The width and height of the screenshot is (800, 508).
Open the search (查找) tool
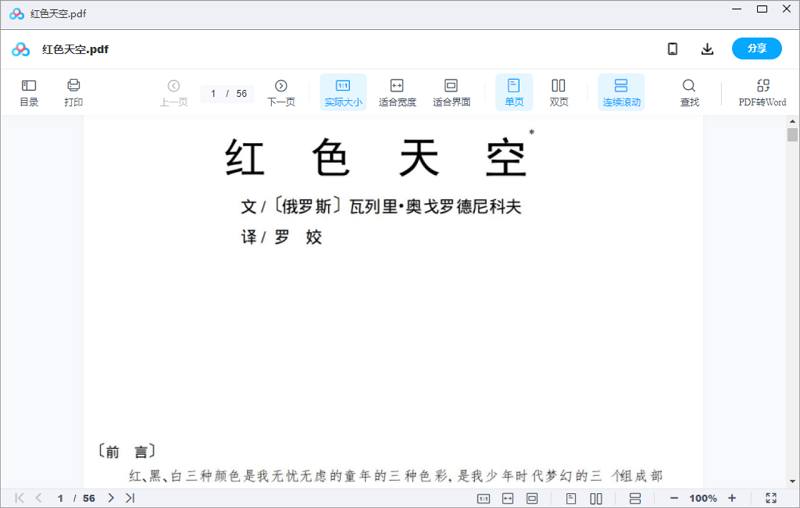(x=689, y=92)
